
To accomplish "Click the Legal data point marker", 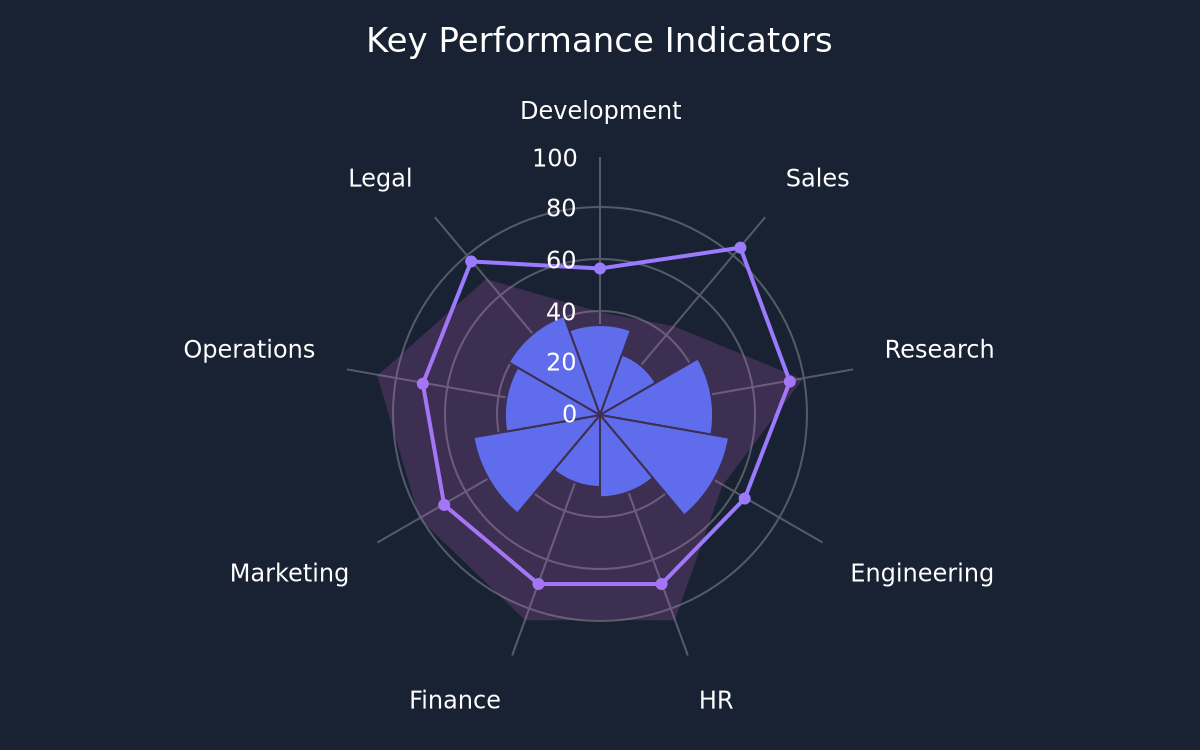I will pyautogui.click(x=471, y=261).
